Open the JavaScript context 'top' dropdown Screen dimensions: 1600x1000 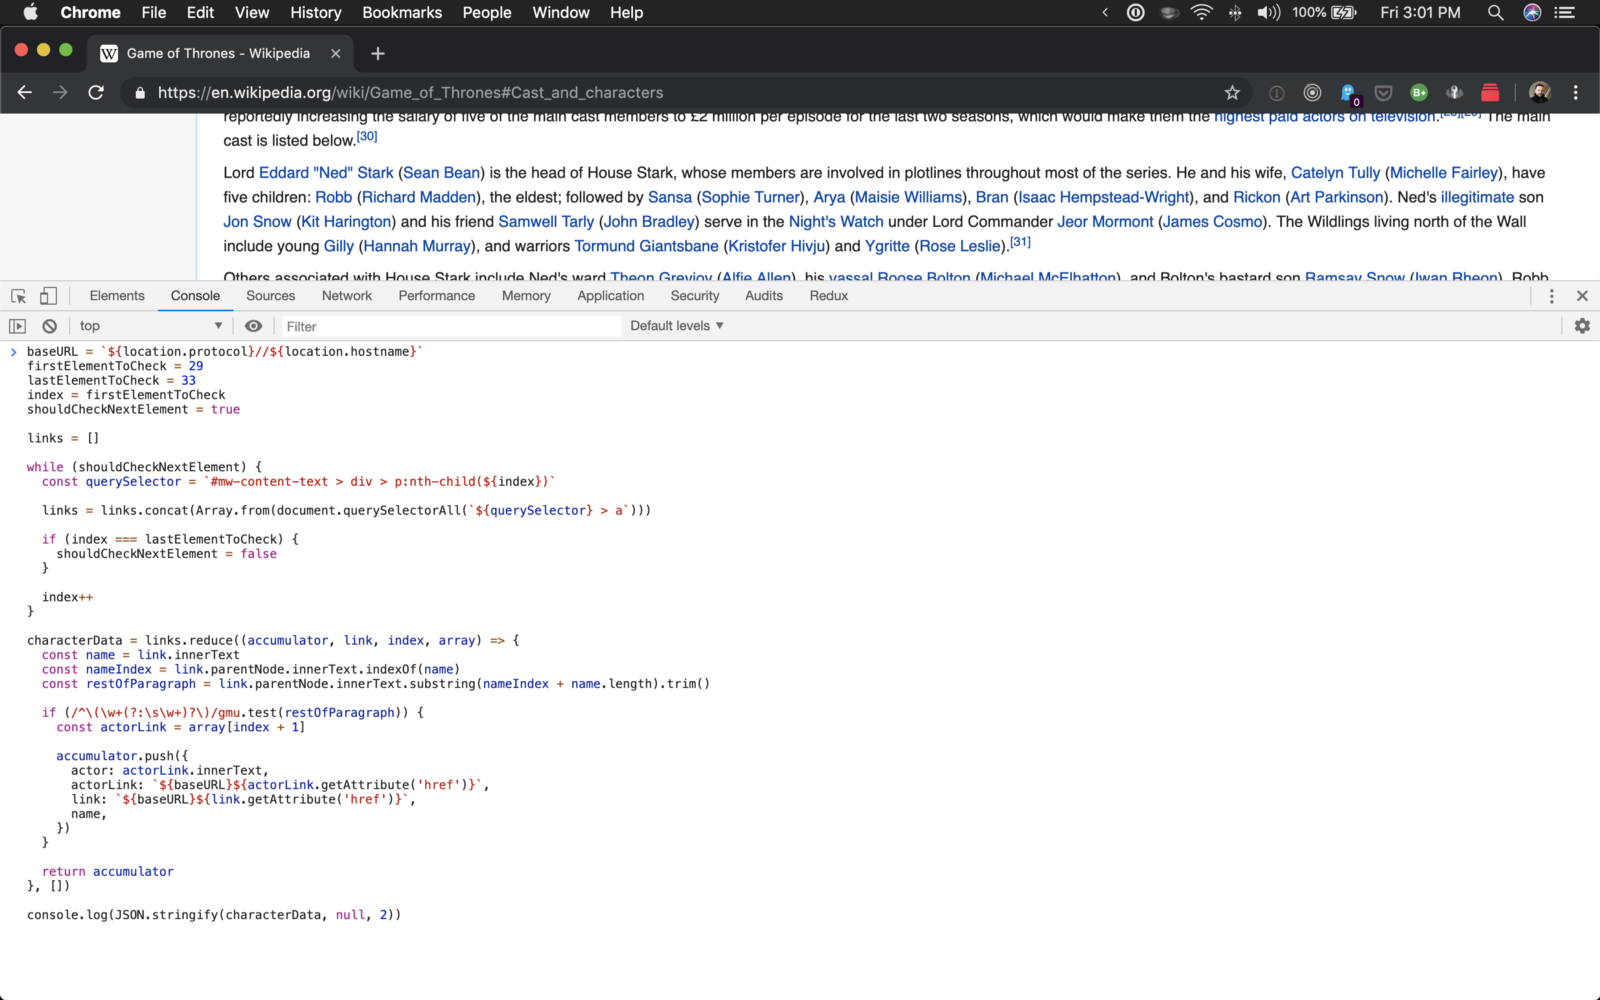tap(151, 326)
